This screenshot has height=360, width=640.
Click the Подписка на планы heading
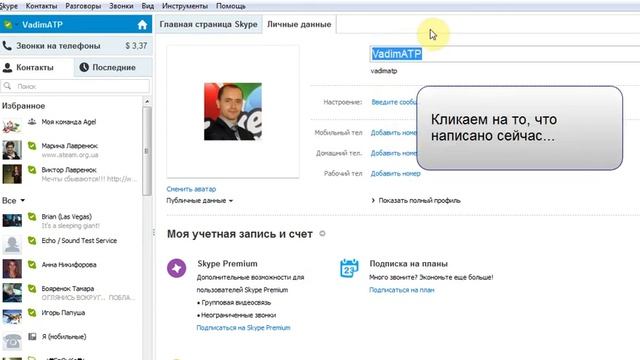(x=409, y=264)
